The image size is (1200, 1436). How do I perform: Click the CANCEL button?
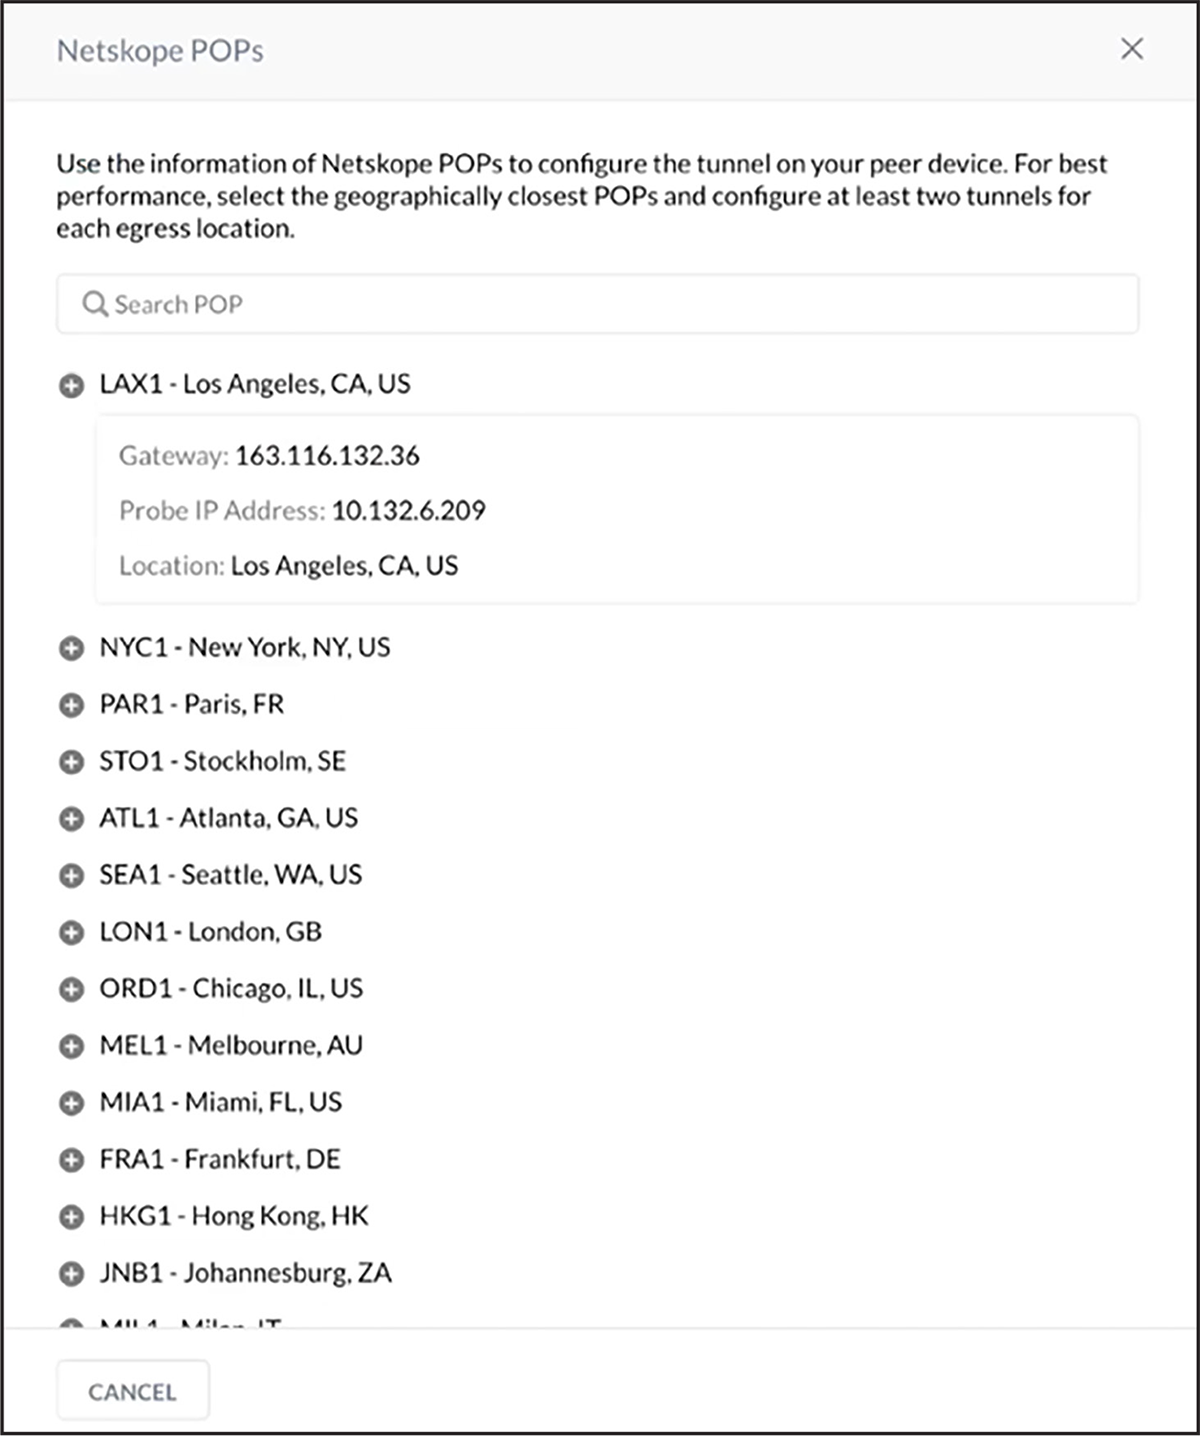(x=133, y=1390)
